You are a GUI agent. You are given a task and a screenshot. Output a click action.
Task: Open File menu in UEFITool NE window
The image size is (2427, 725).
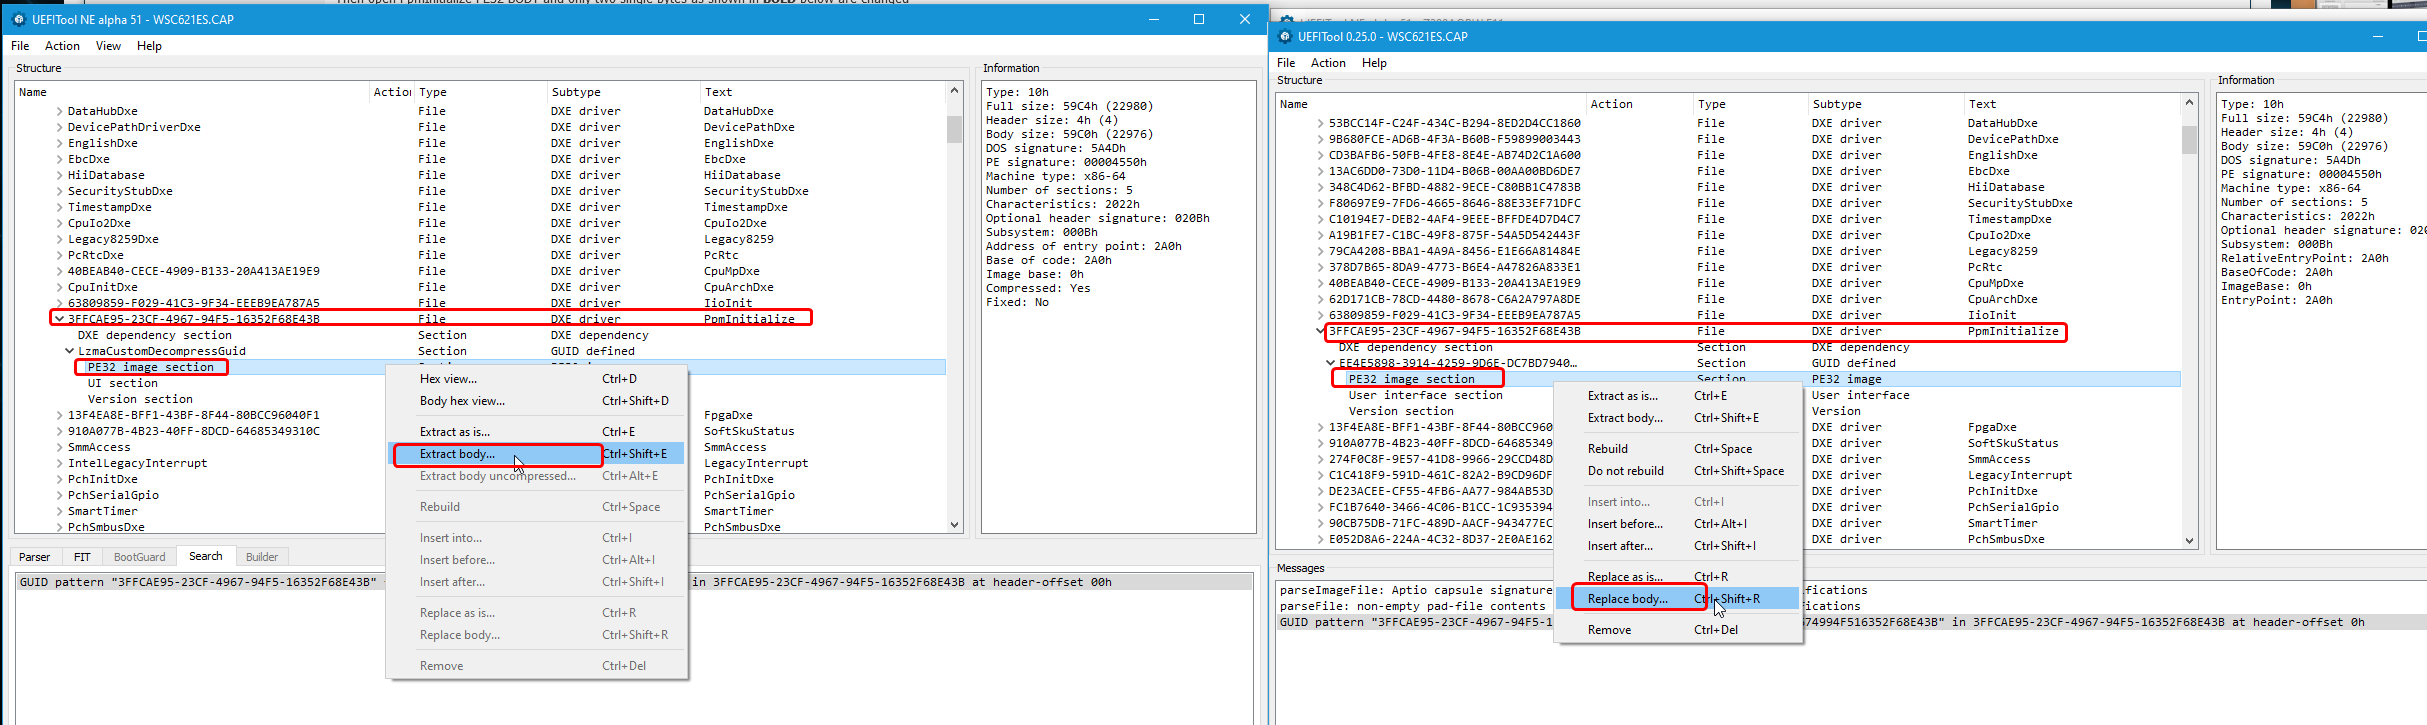[x=20, y=46]
